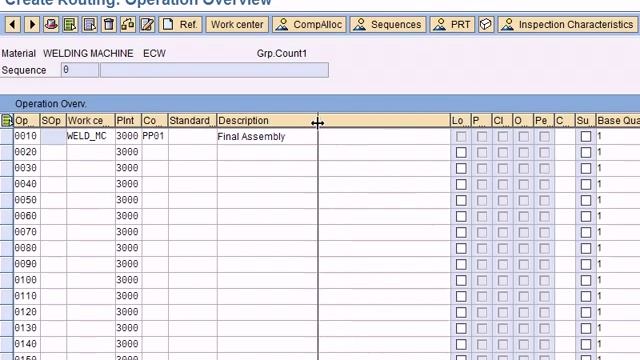Select the Su column header
Viewport: 640px width, 360px height.
(x=585, y=120)
